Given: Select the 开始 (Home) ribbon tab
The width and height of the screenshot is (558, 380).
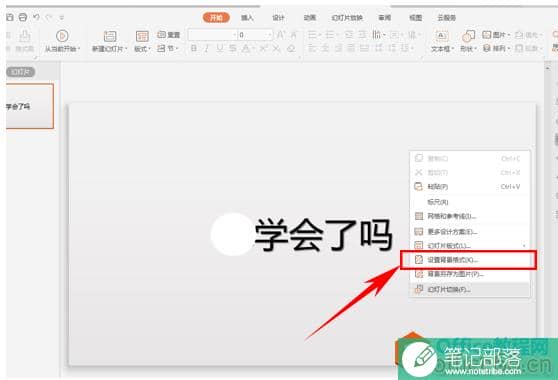Looking at the screenshot, I should pos(216,17).
